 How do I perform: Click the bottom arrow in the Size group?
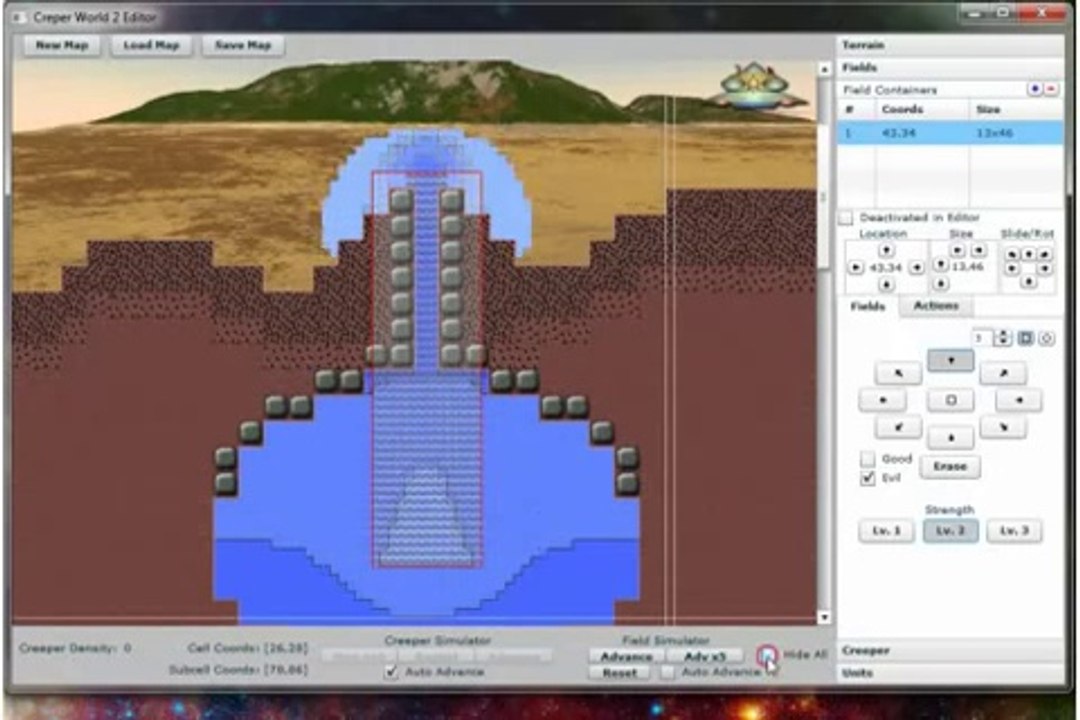pos(941,284)
